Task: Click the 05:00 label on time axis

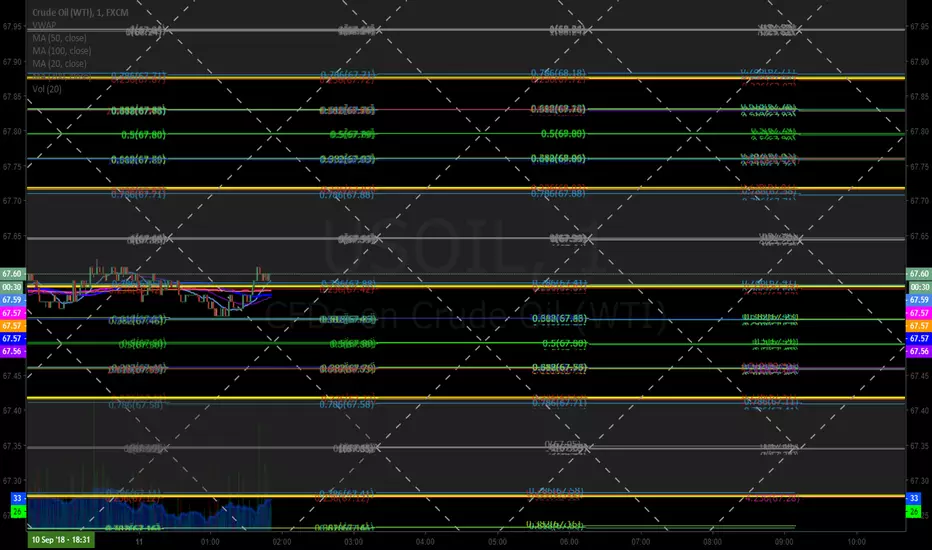Action: [x=498, y=542]
